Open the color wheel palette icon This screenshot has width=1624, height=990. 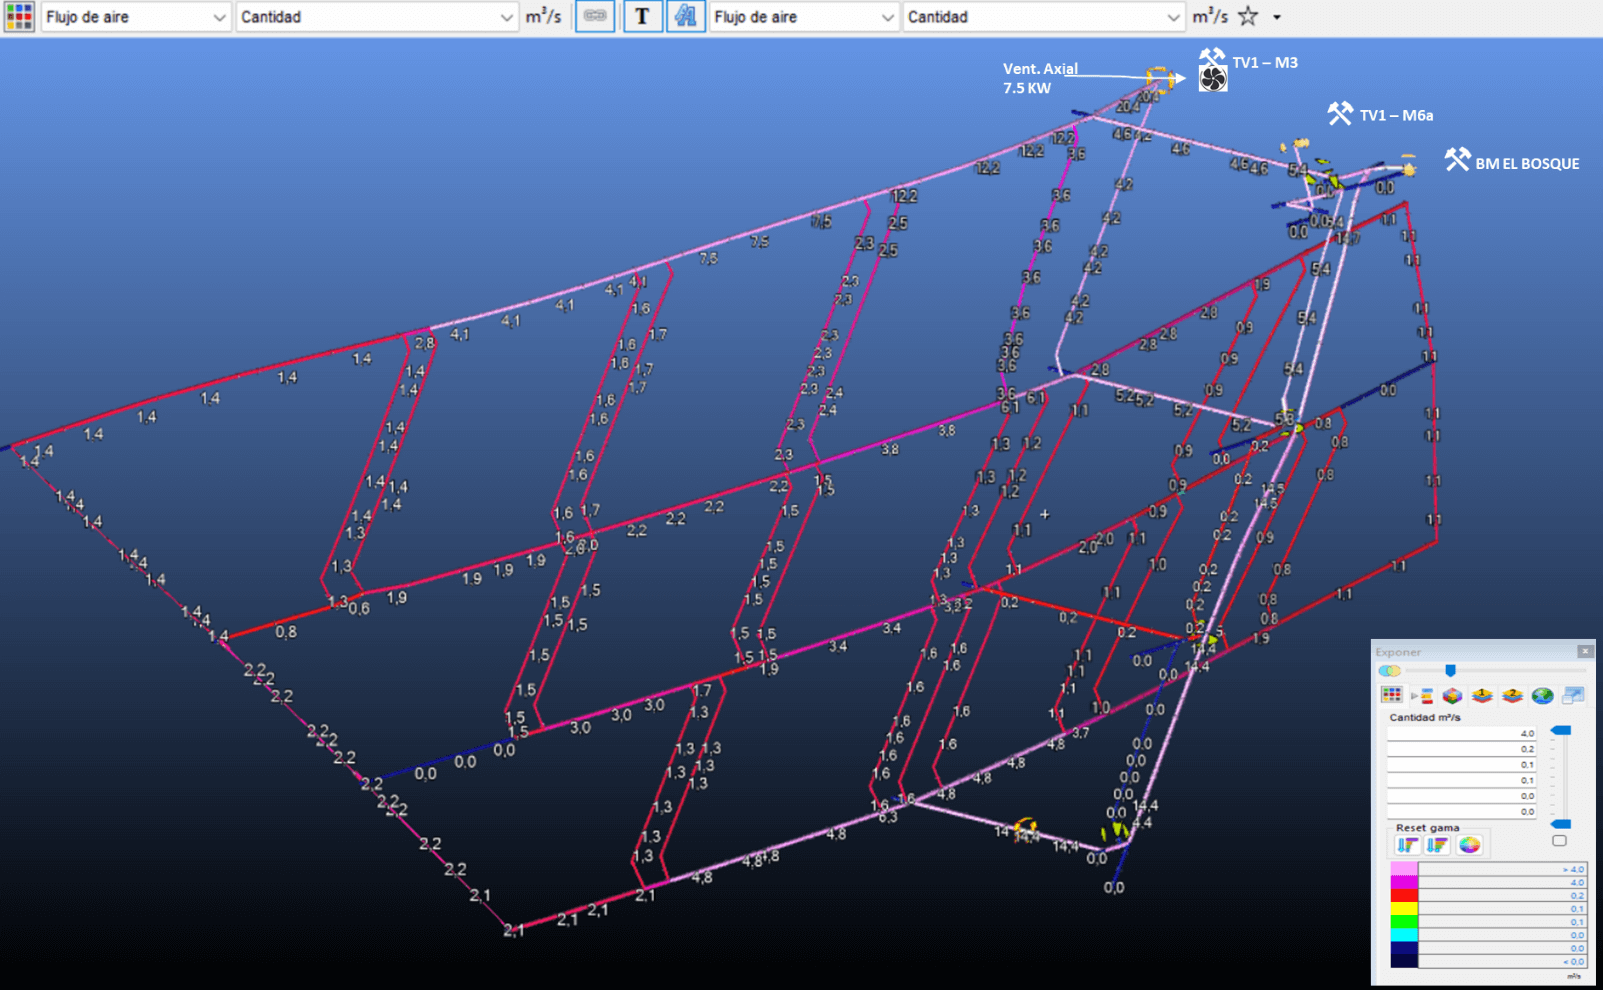click(x=1469, y=846)
